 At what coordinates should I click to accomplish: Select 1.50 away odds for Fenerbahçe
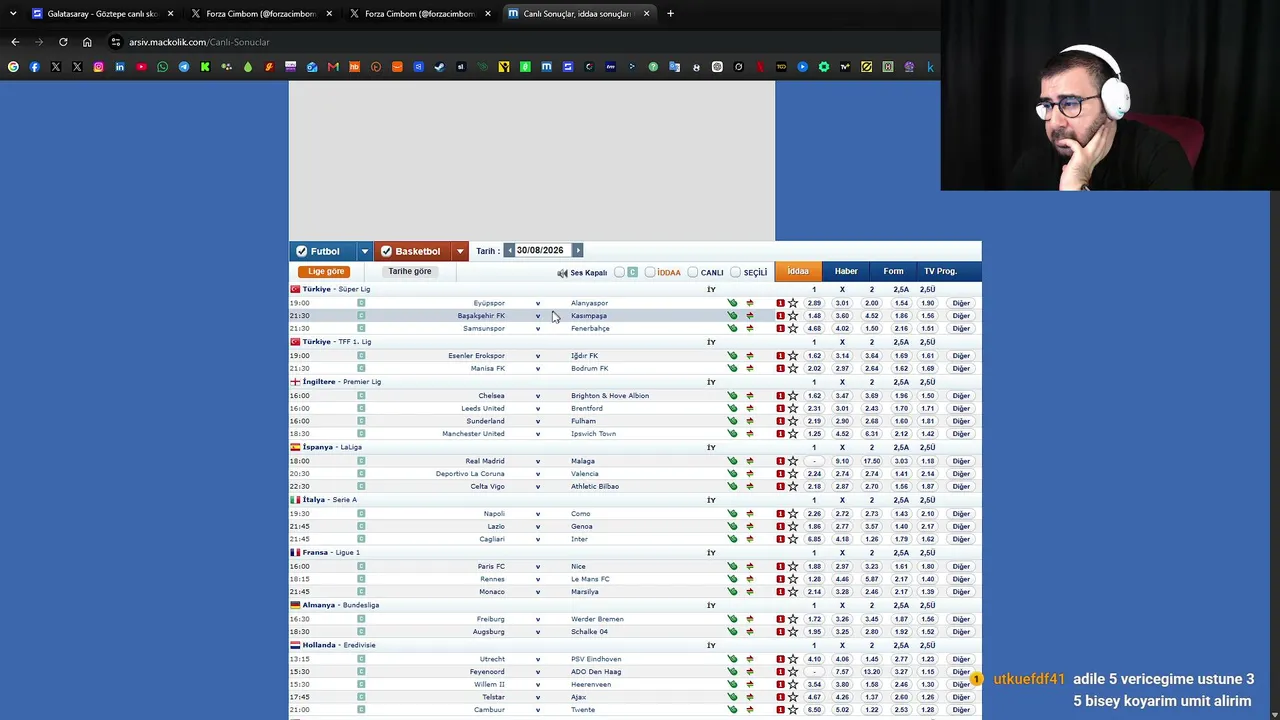click(x=871, y=328)
